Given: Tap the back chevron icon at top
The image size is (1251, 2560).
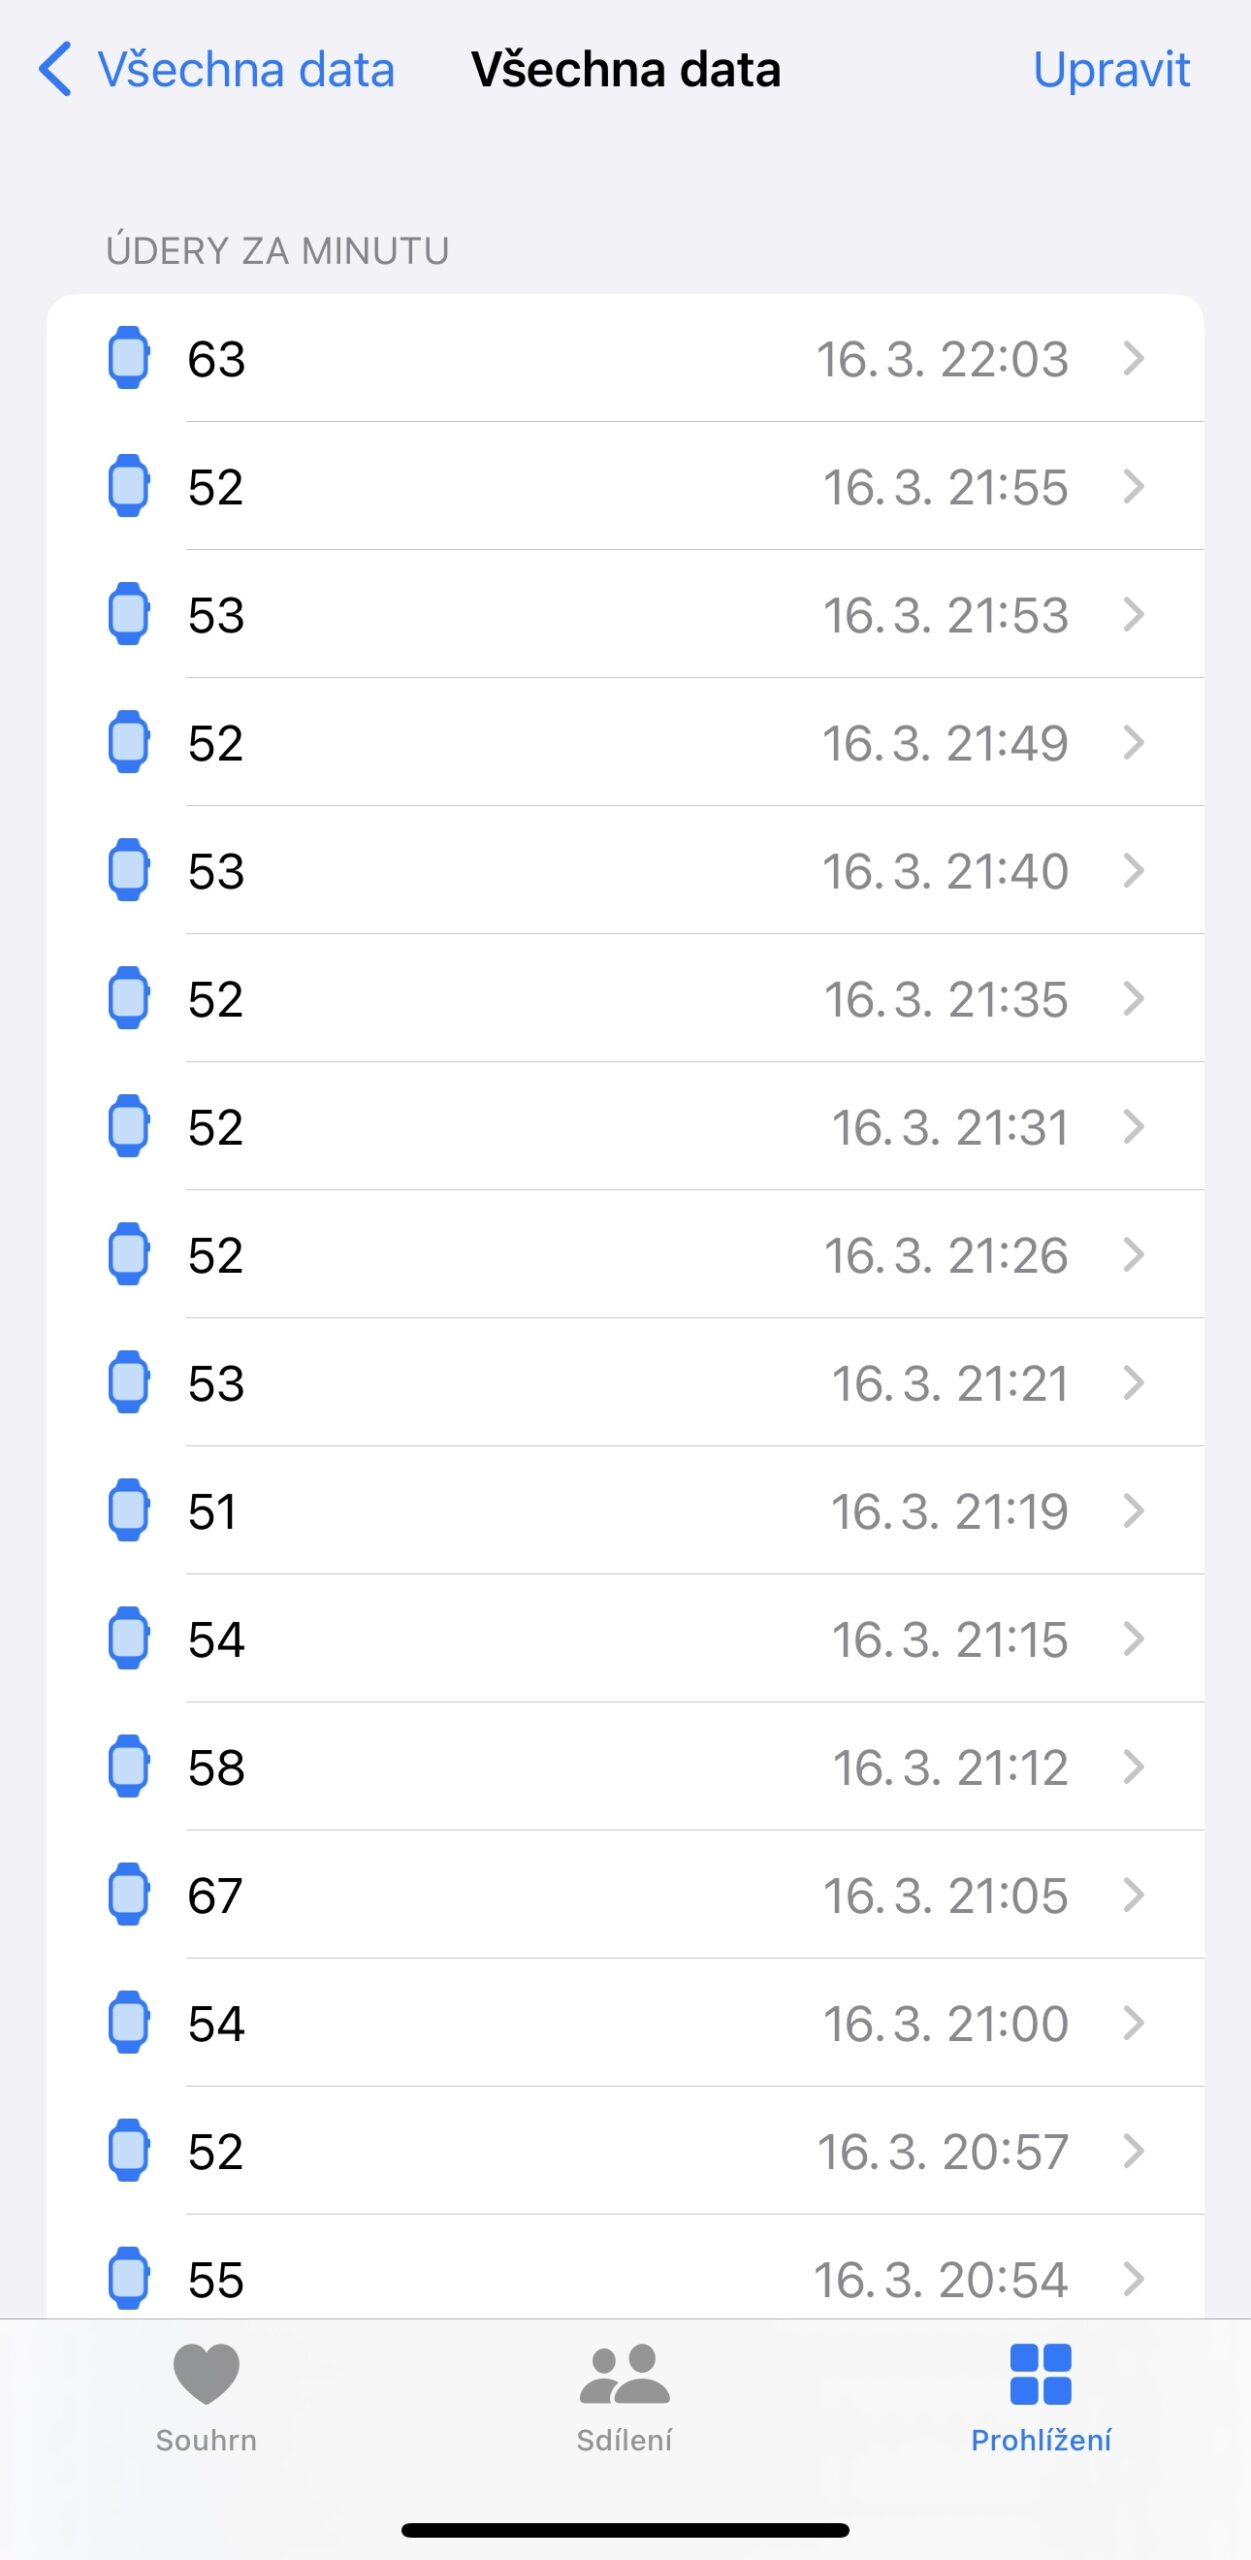Looking at the screenshot, I should pyautogui.click(x=56, y=69).
